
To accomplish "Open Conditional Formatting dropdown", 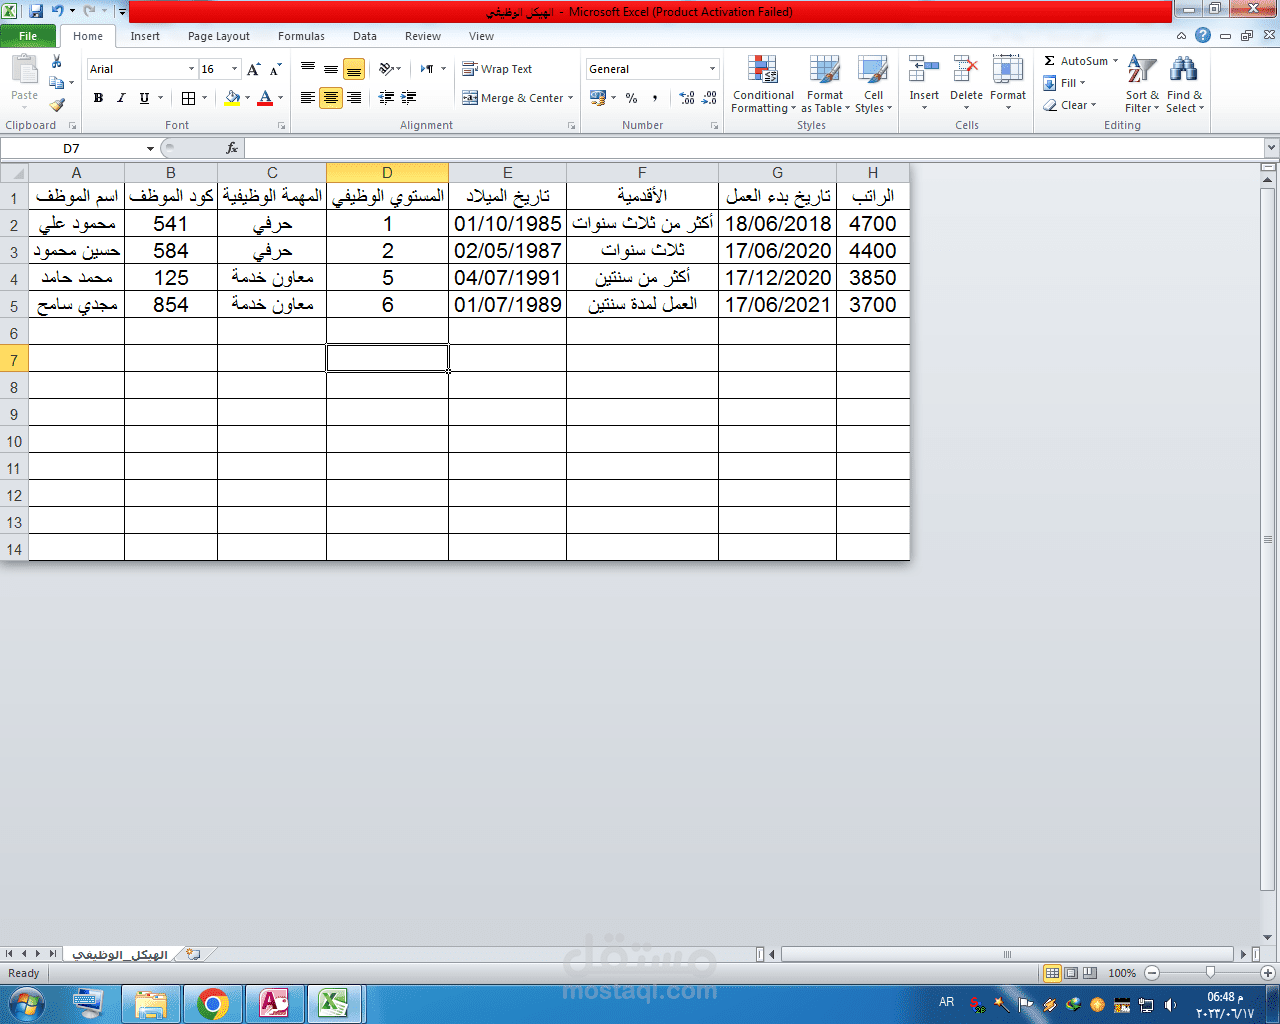I will (x=763, y=84).
